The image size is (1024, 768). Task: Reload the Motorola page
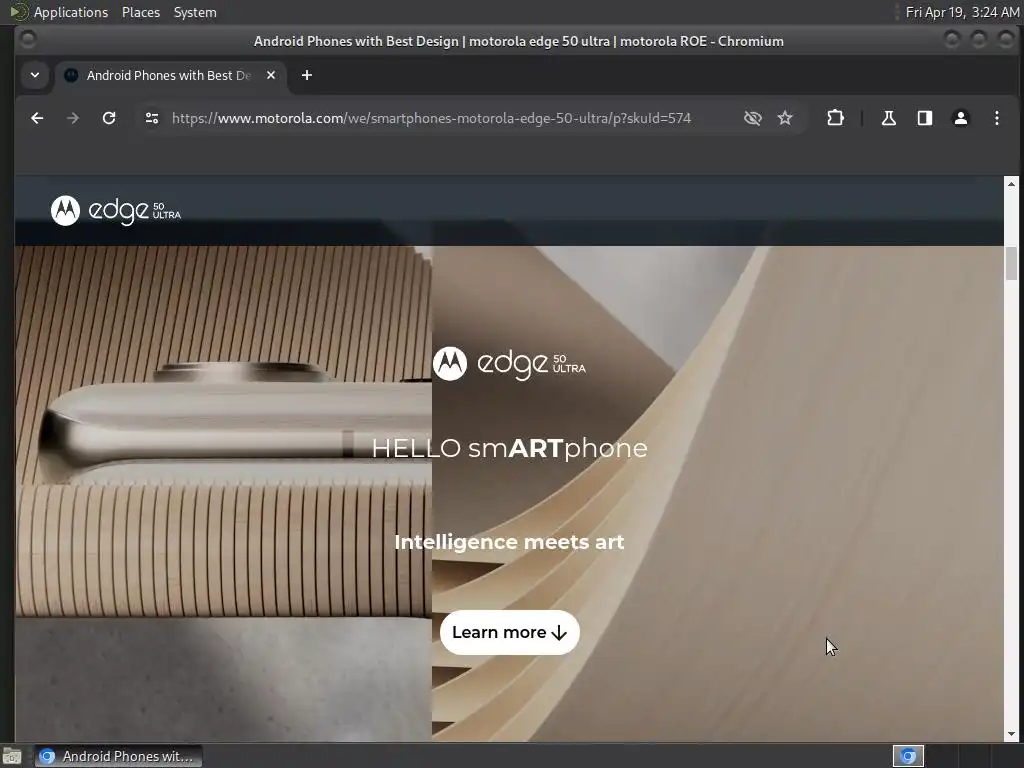point(109,118)
